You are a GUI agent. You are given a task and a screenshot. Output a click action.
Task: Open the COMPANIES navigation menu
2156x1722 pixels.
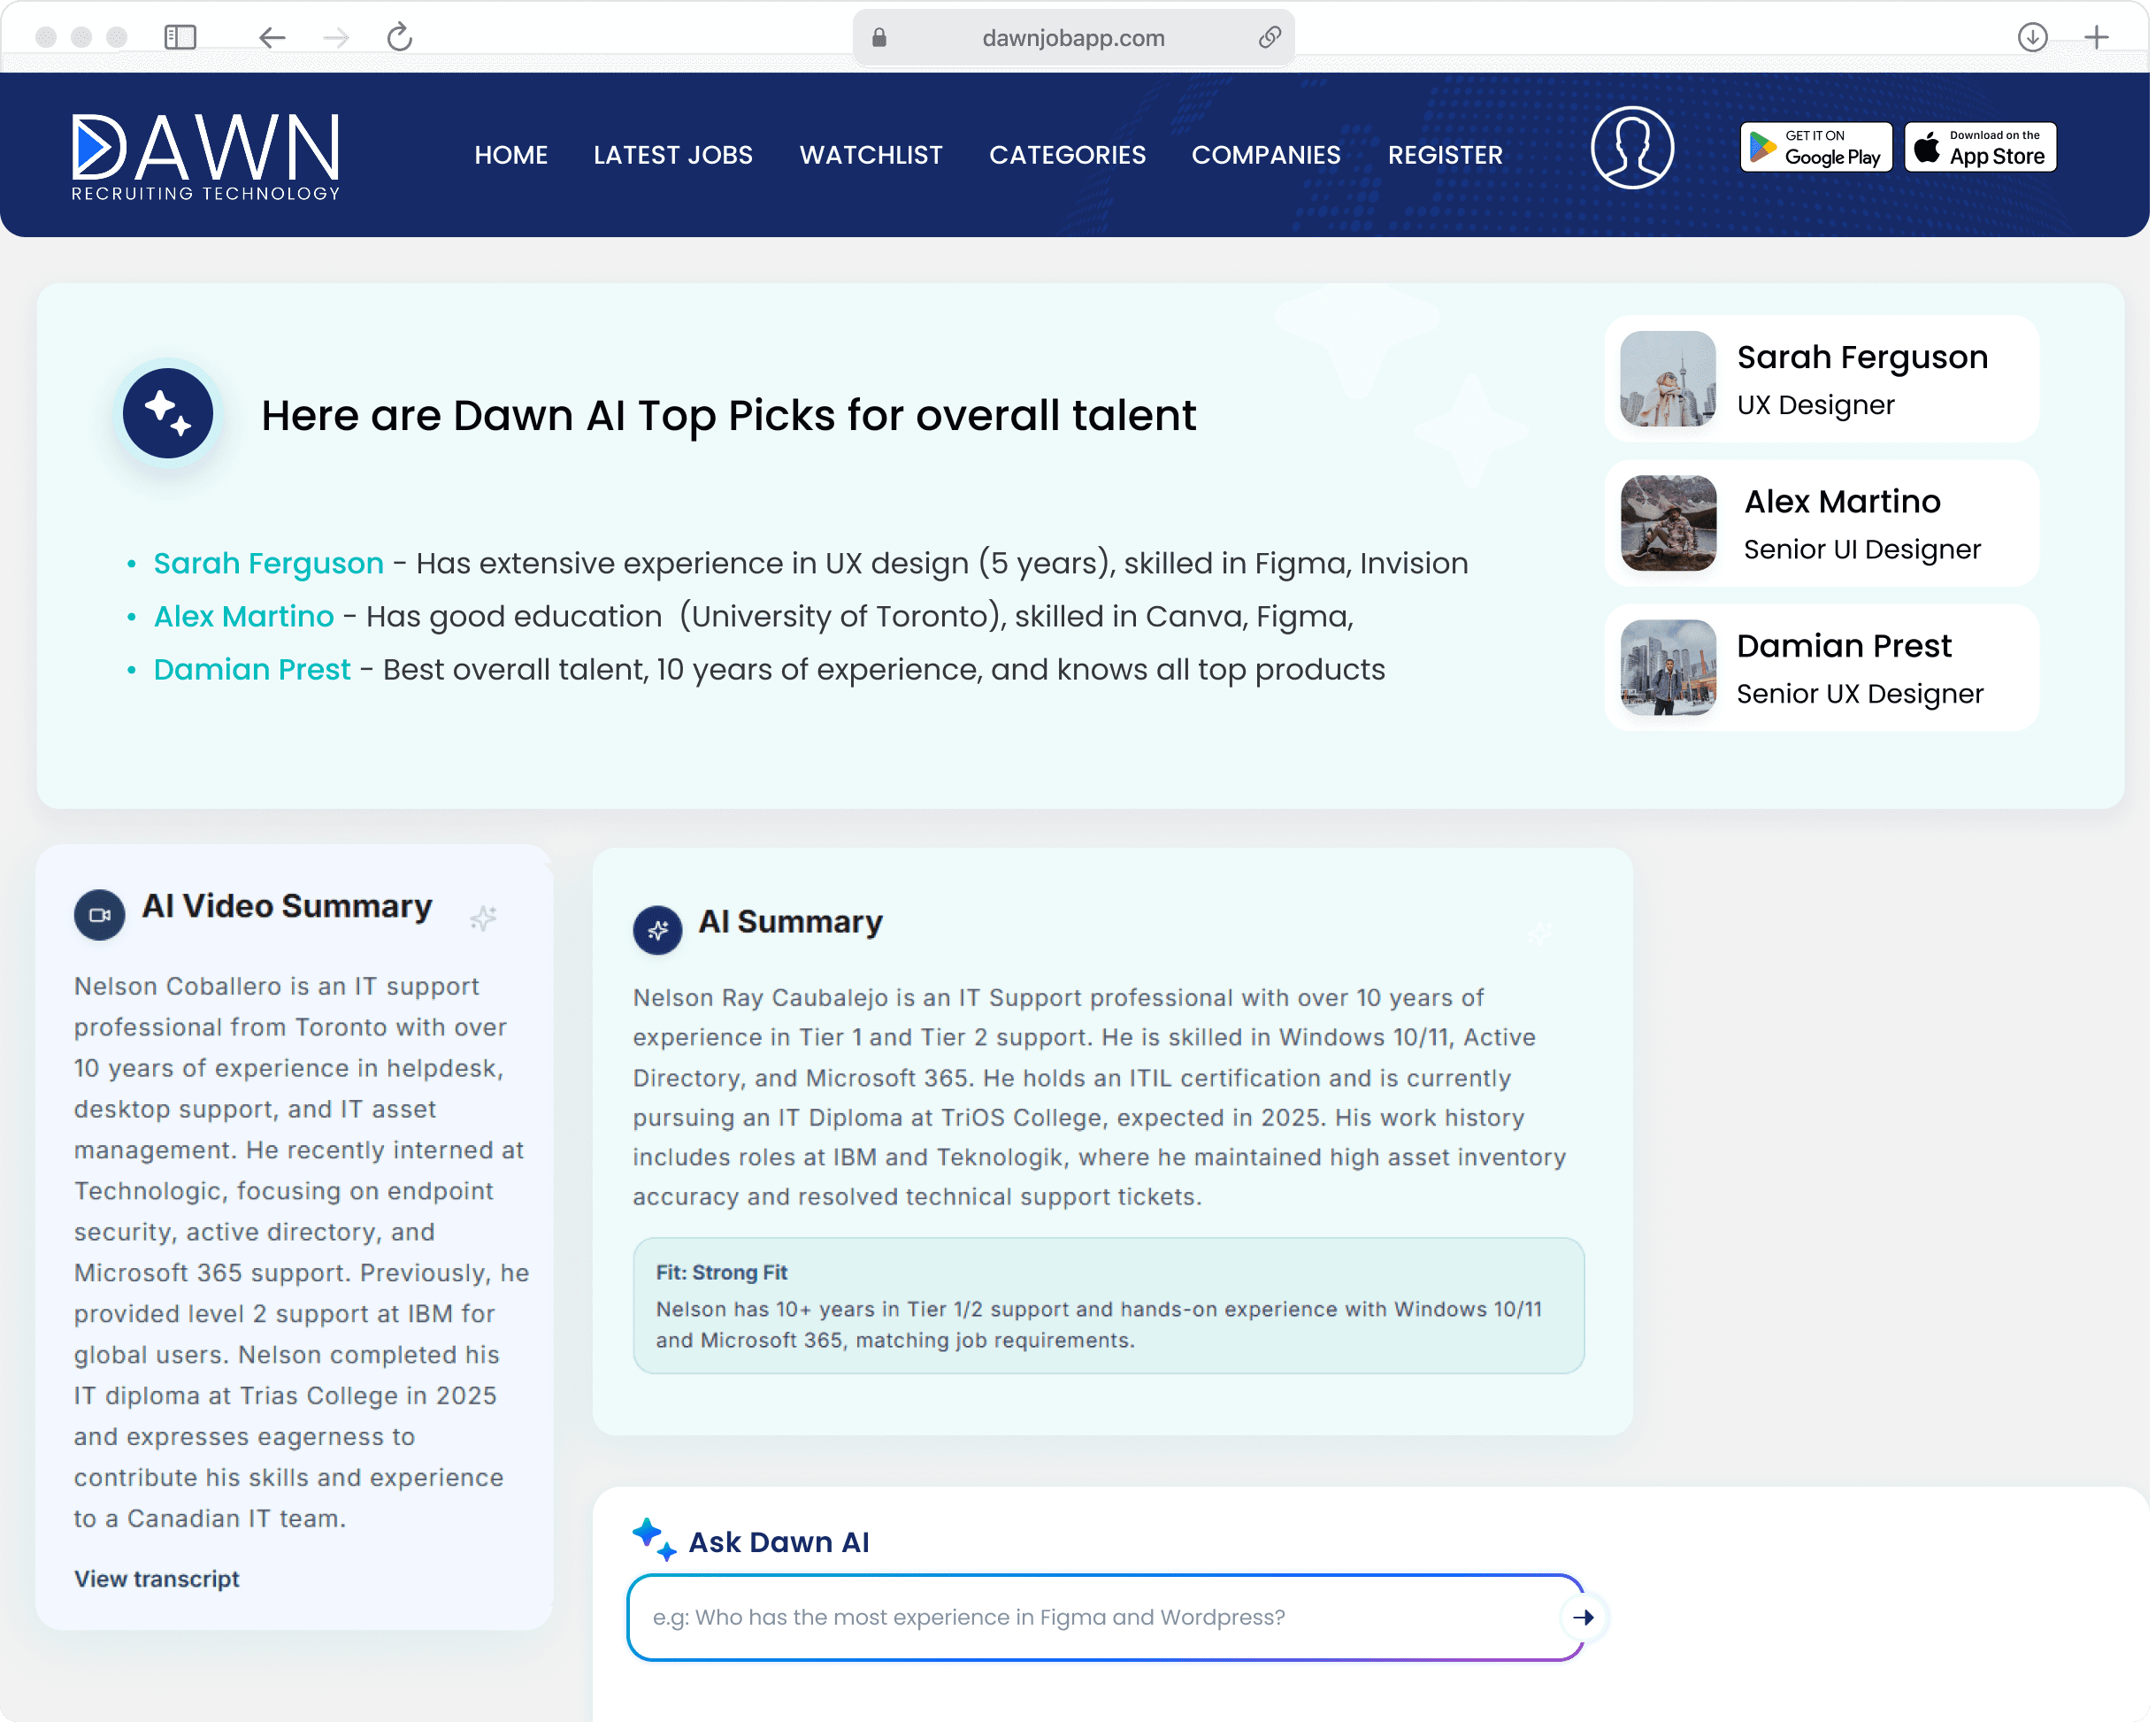click(1265, 155)
